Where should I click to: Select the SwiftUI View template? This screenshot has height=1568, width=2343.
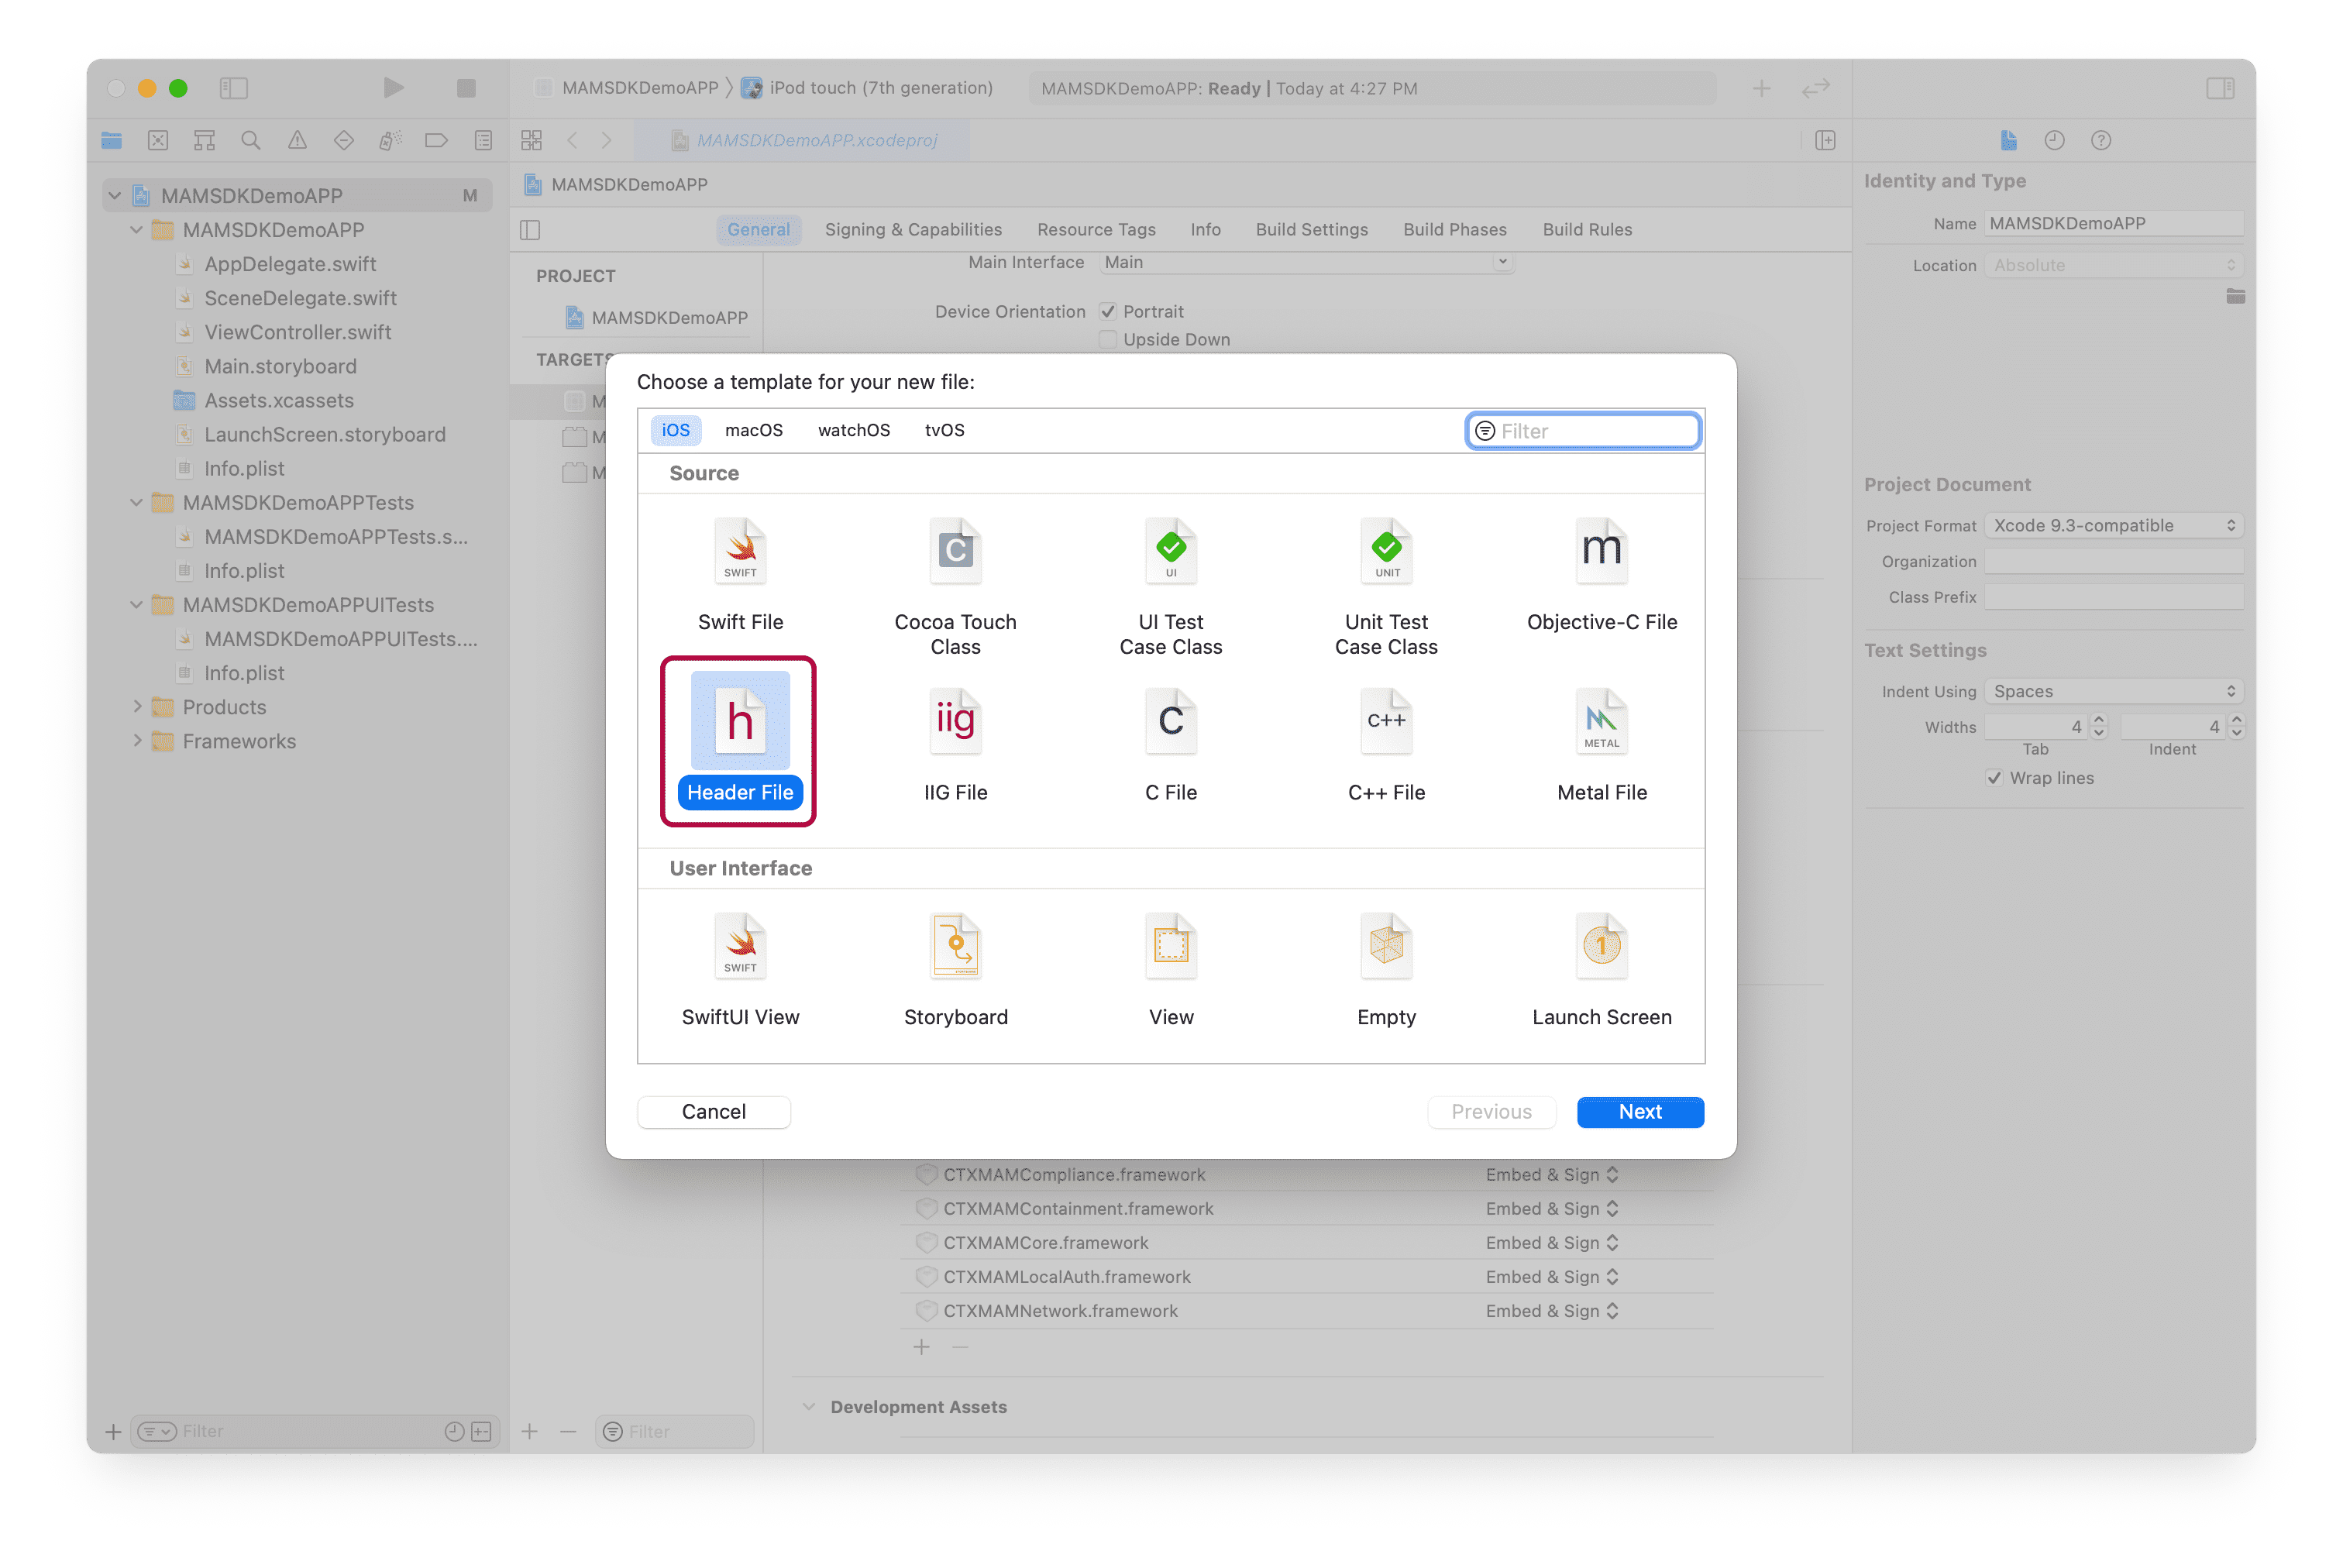[x=740, y=946]
